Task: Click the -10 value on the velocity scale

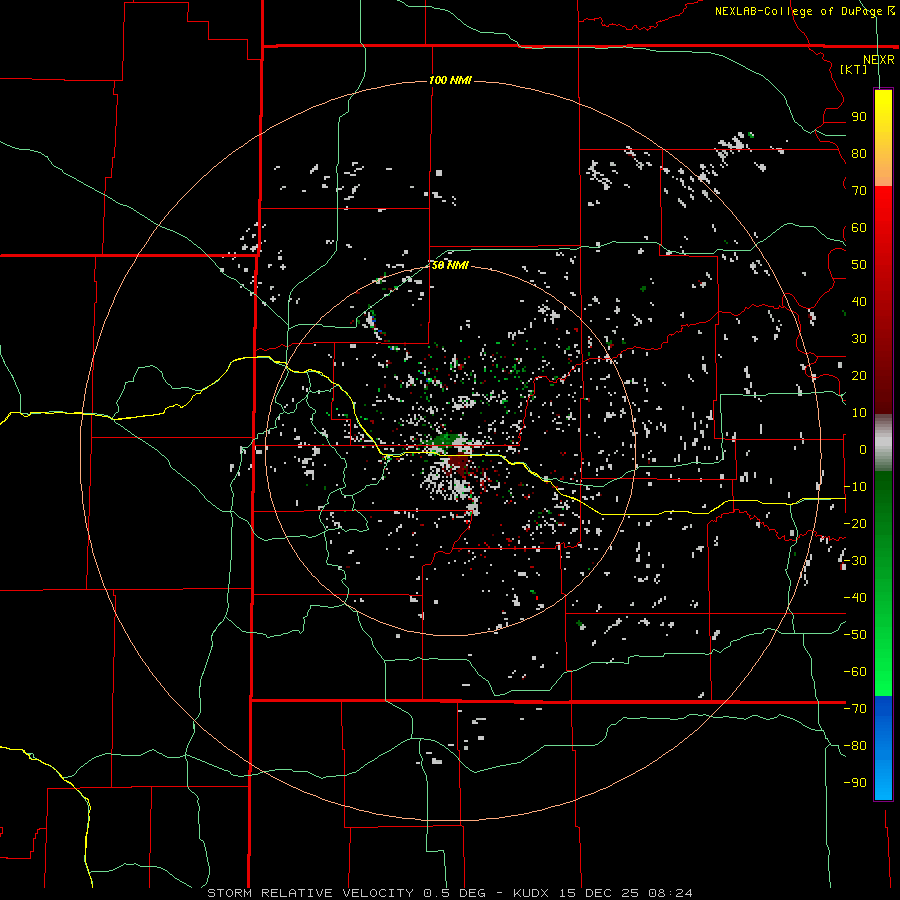Action: point(855,487)
